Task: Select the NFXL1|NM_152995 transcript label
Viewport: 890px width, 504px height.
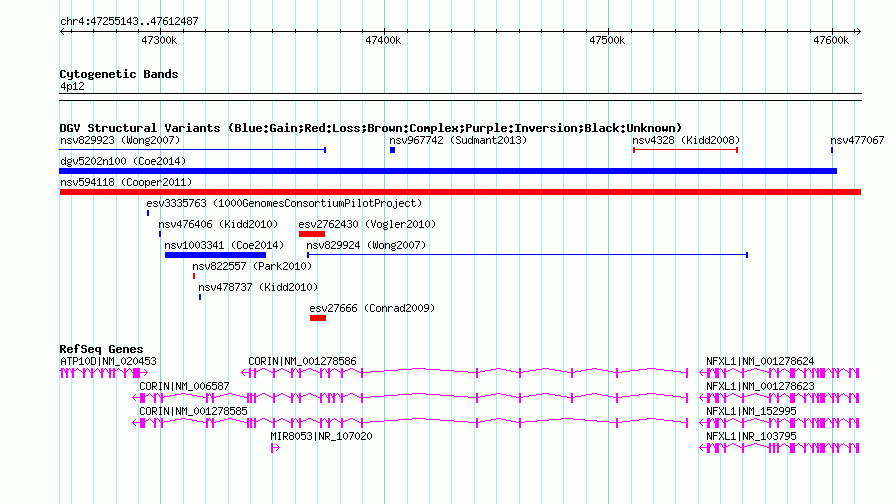Action: [751, 411]
